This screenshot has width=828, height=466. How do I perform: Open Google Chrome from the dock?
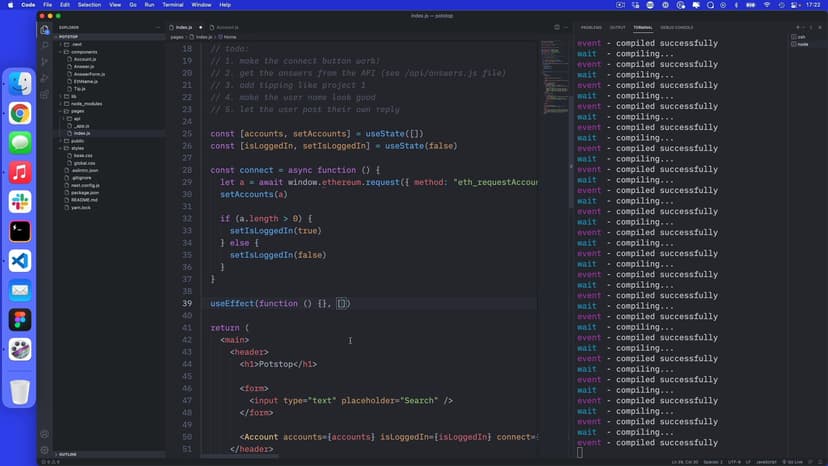(20, 114)
